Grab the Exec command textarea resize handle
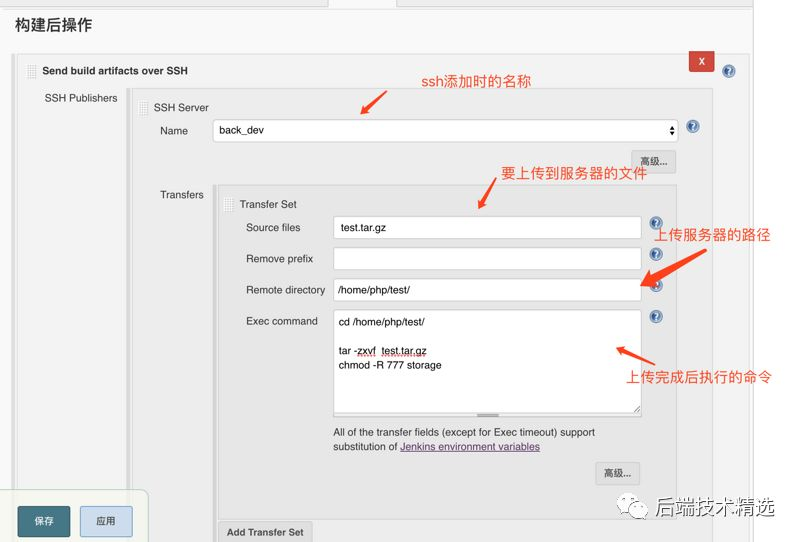 636,409
